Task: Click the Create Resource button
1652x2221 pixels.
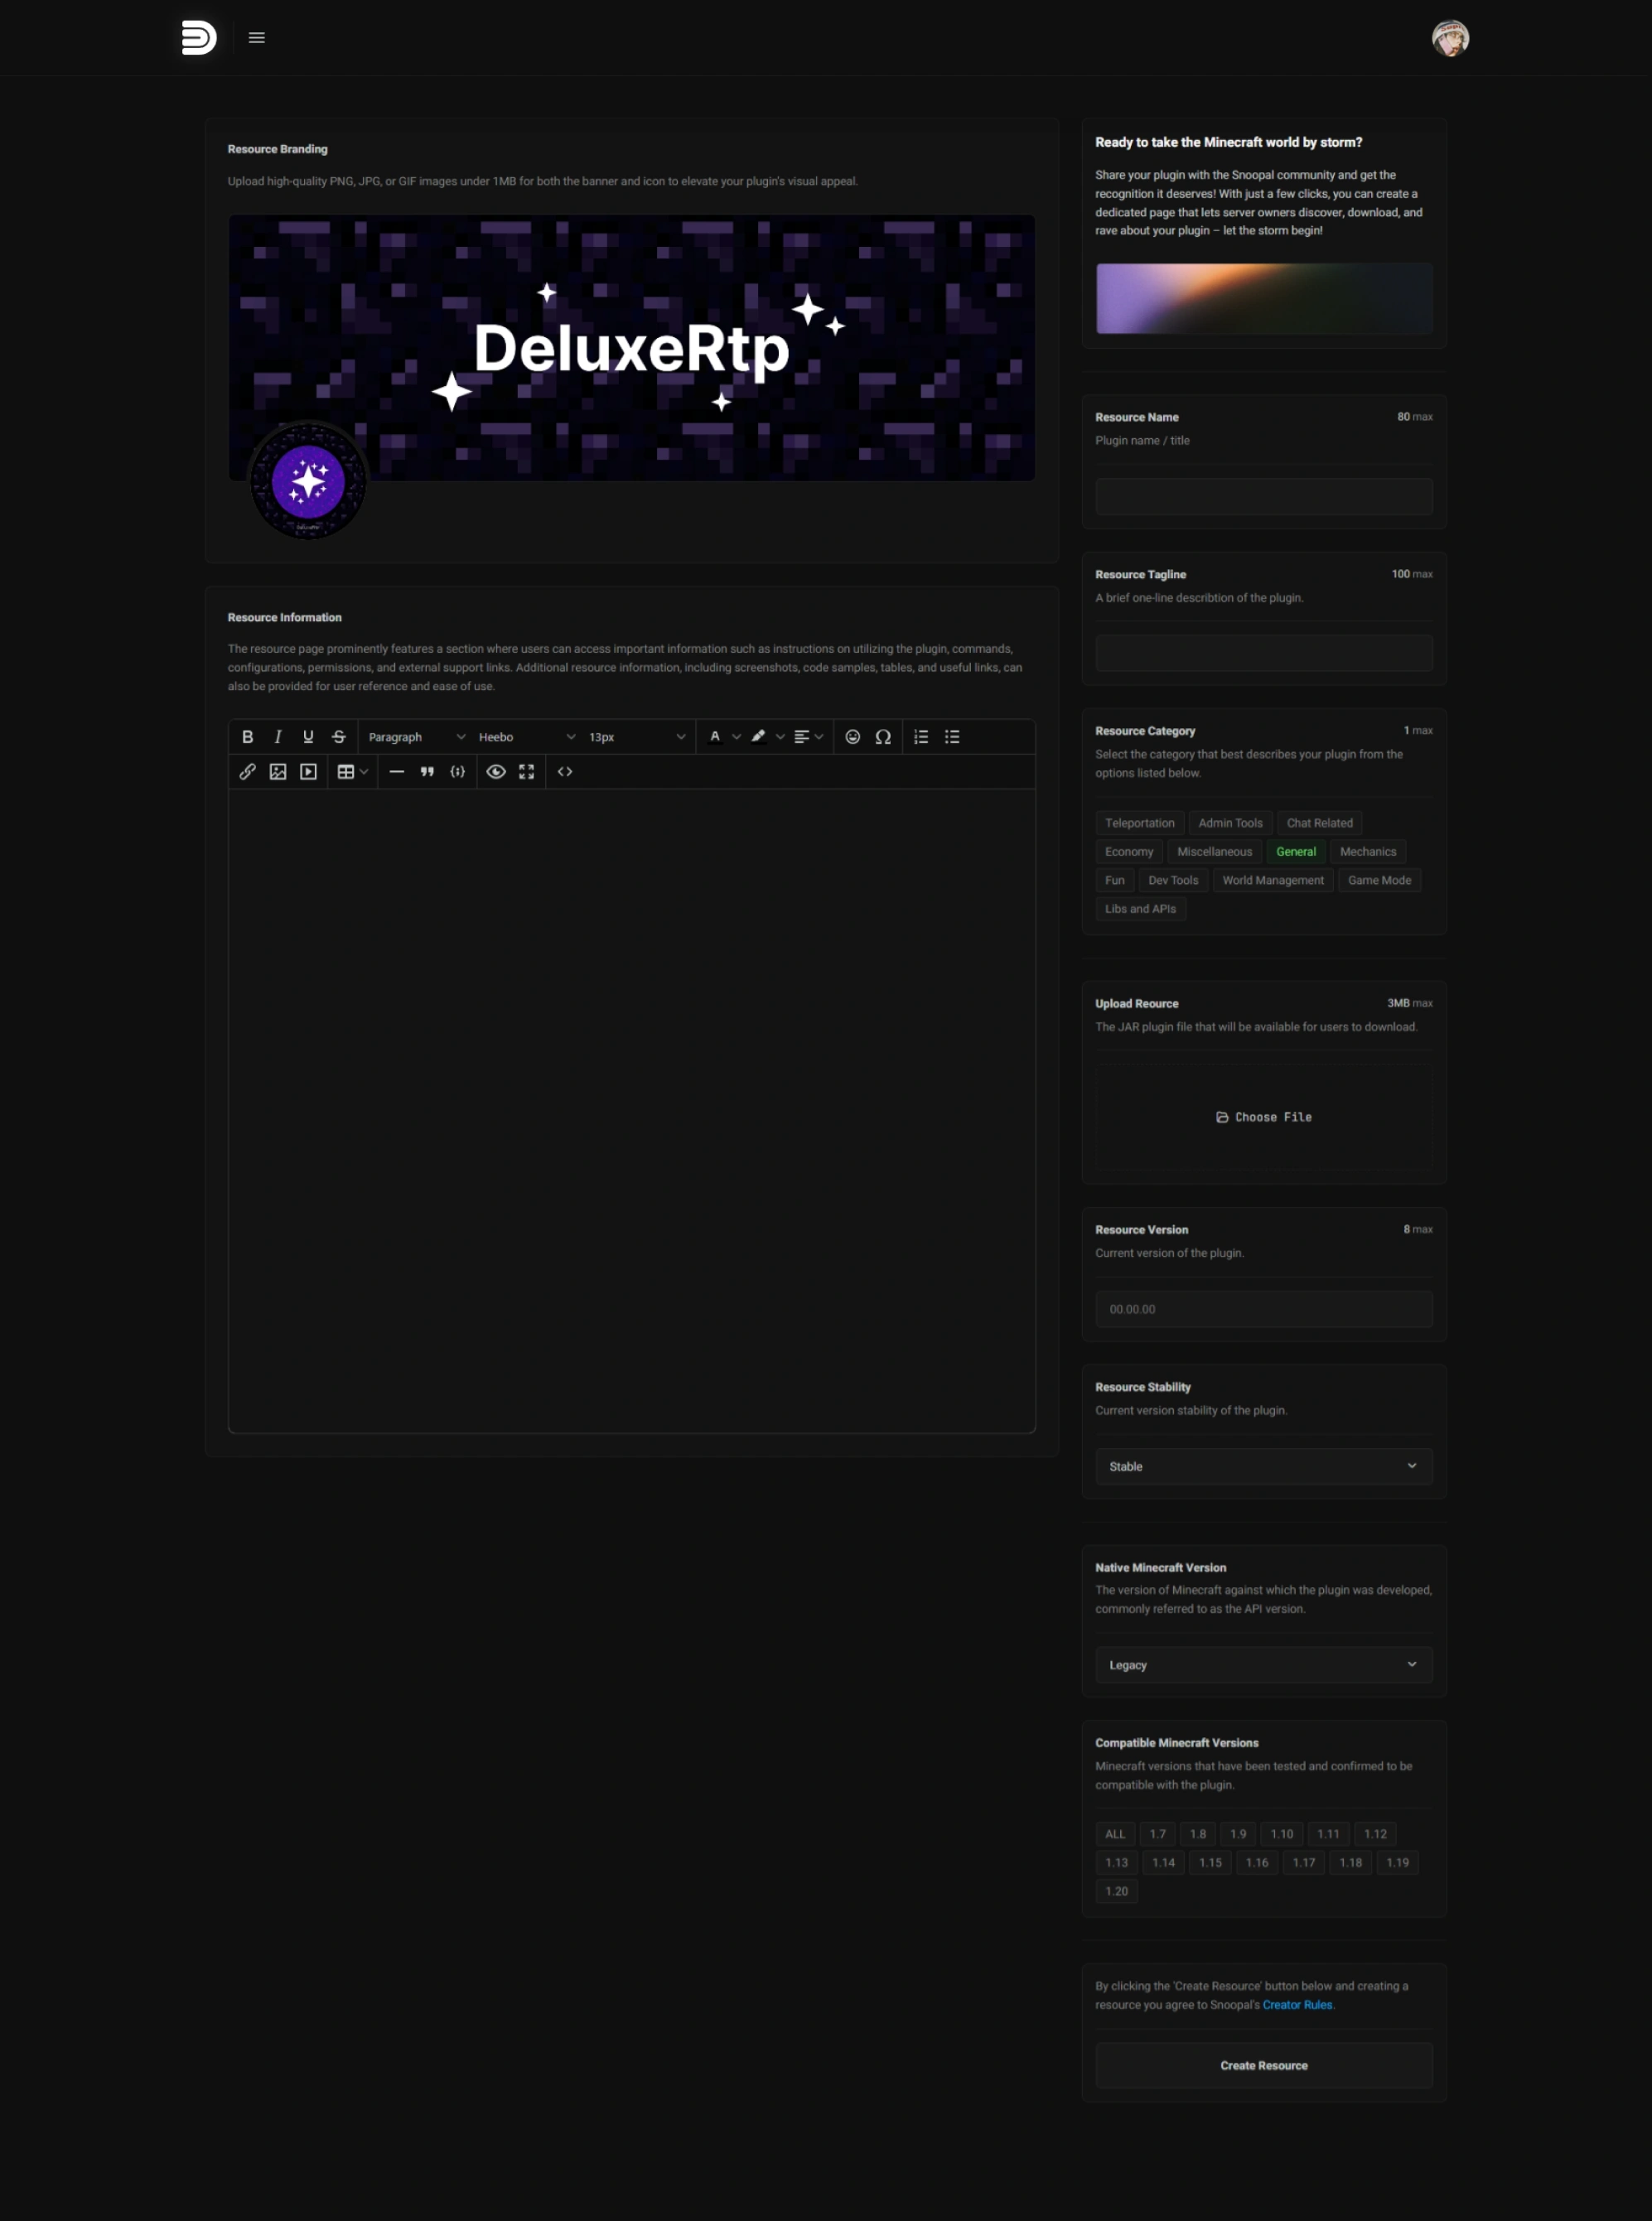Action: point(1263,2065)
